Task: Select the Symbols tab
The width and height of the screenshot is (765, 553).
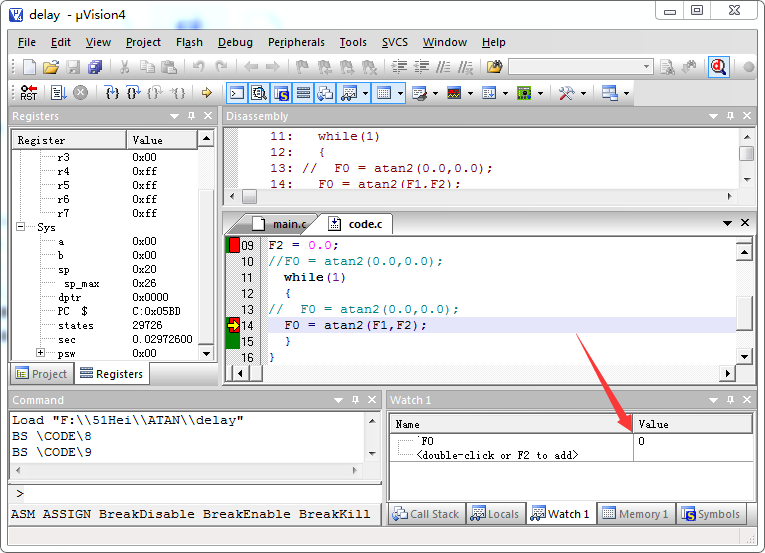Action: pos(711,514)
